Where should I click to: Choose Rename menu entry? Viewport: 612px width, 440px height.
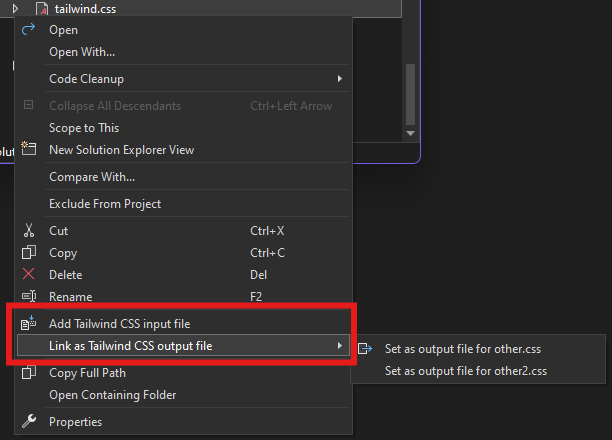183,297
